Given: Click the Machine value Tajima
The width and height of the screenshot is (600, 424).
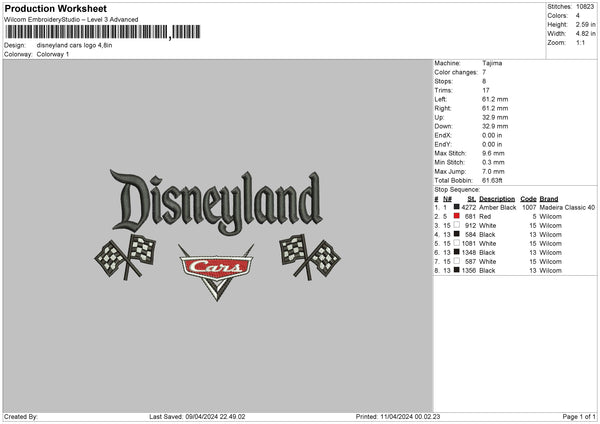Looking at the screenshot, I should tap(492, 63).
